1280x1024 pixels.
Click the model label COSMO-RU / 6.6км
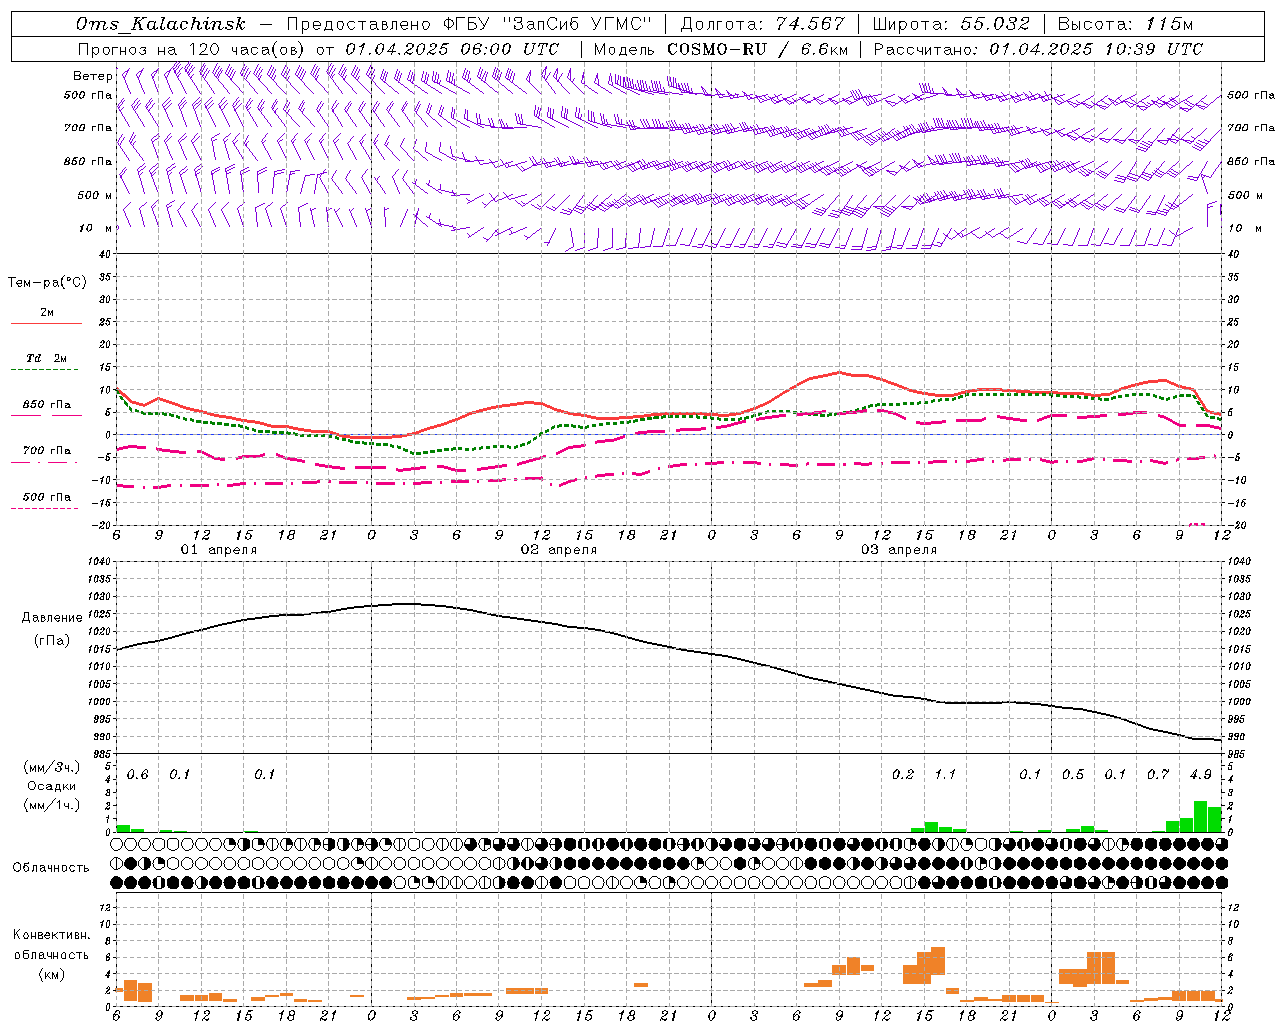pos(756,49)
